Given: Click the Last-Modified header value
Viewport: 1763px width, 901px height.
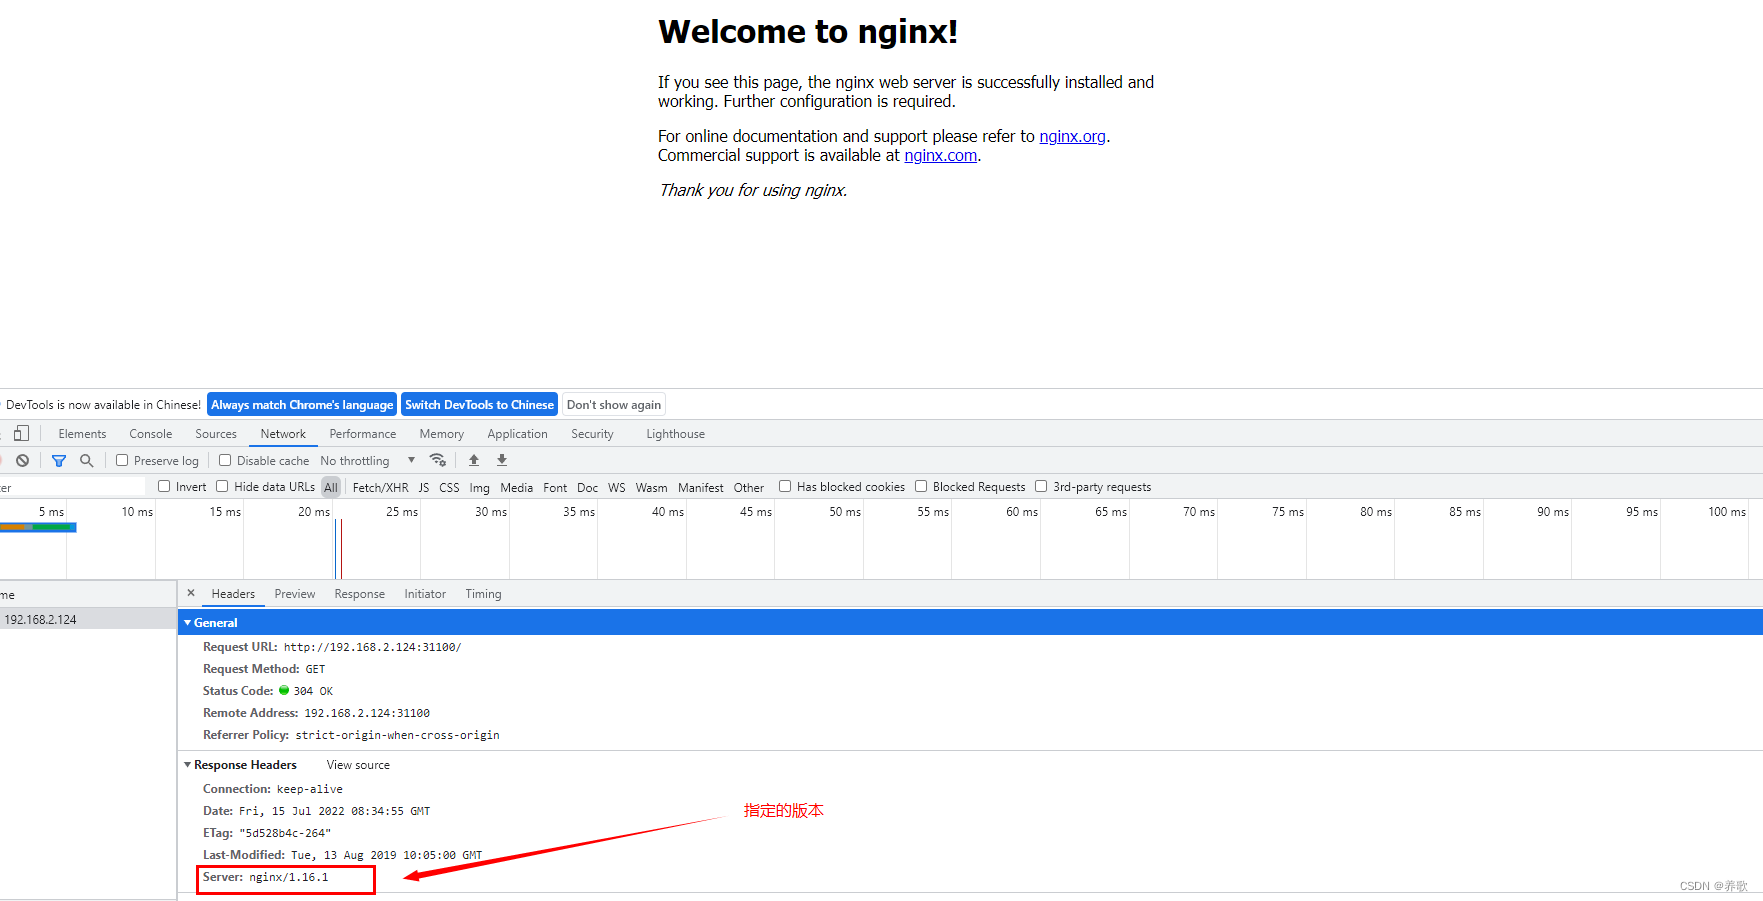Looking at the screenshot, I should coord(386,855).
